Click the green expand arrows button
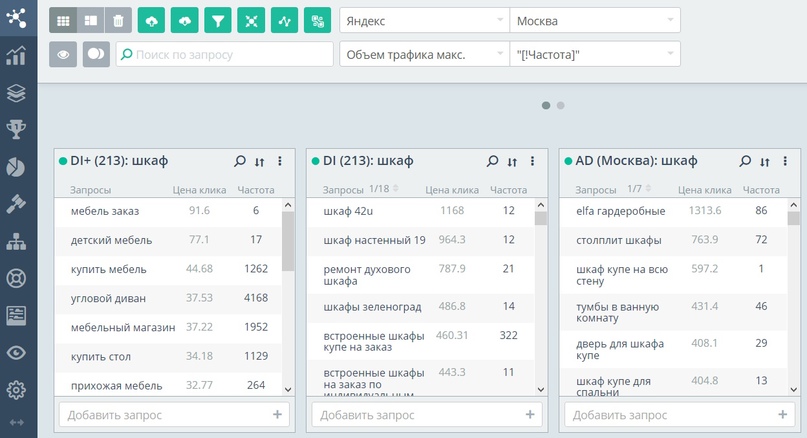Viewport: 807px width, 438px height. (251, 21)
